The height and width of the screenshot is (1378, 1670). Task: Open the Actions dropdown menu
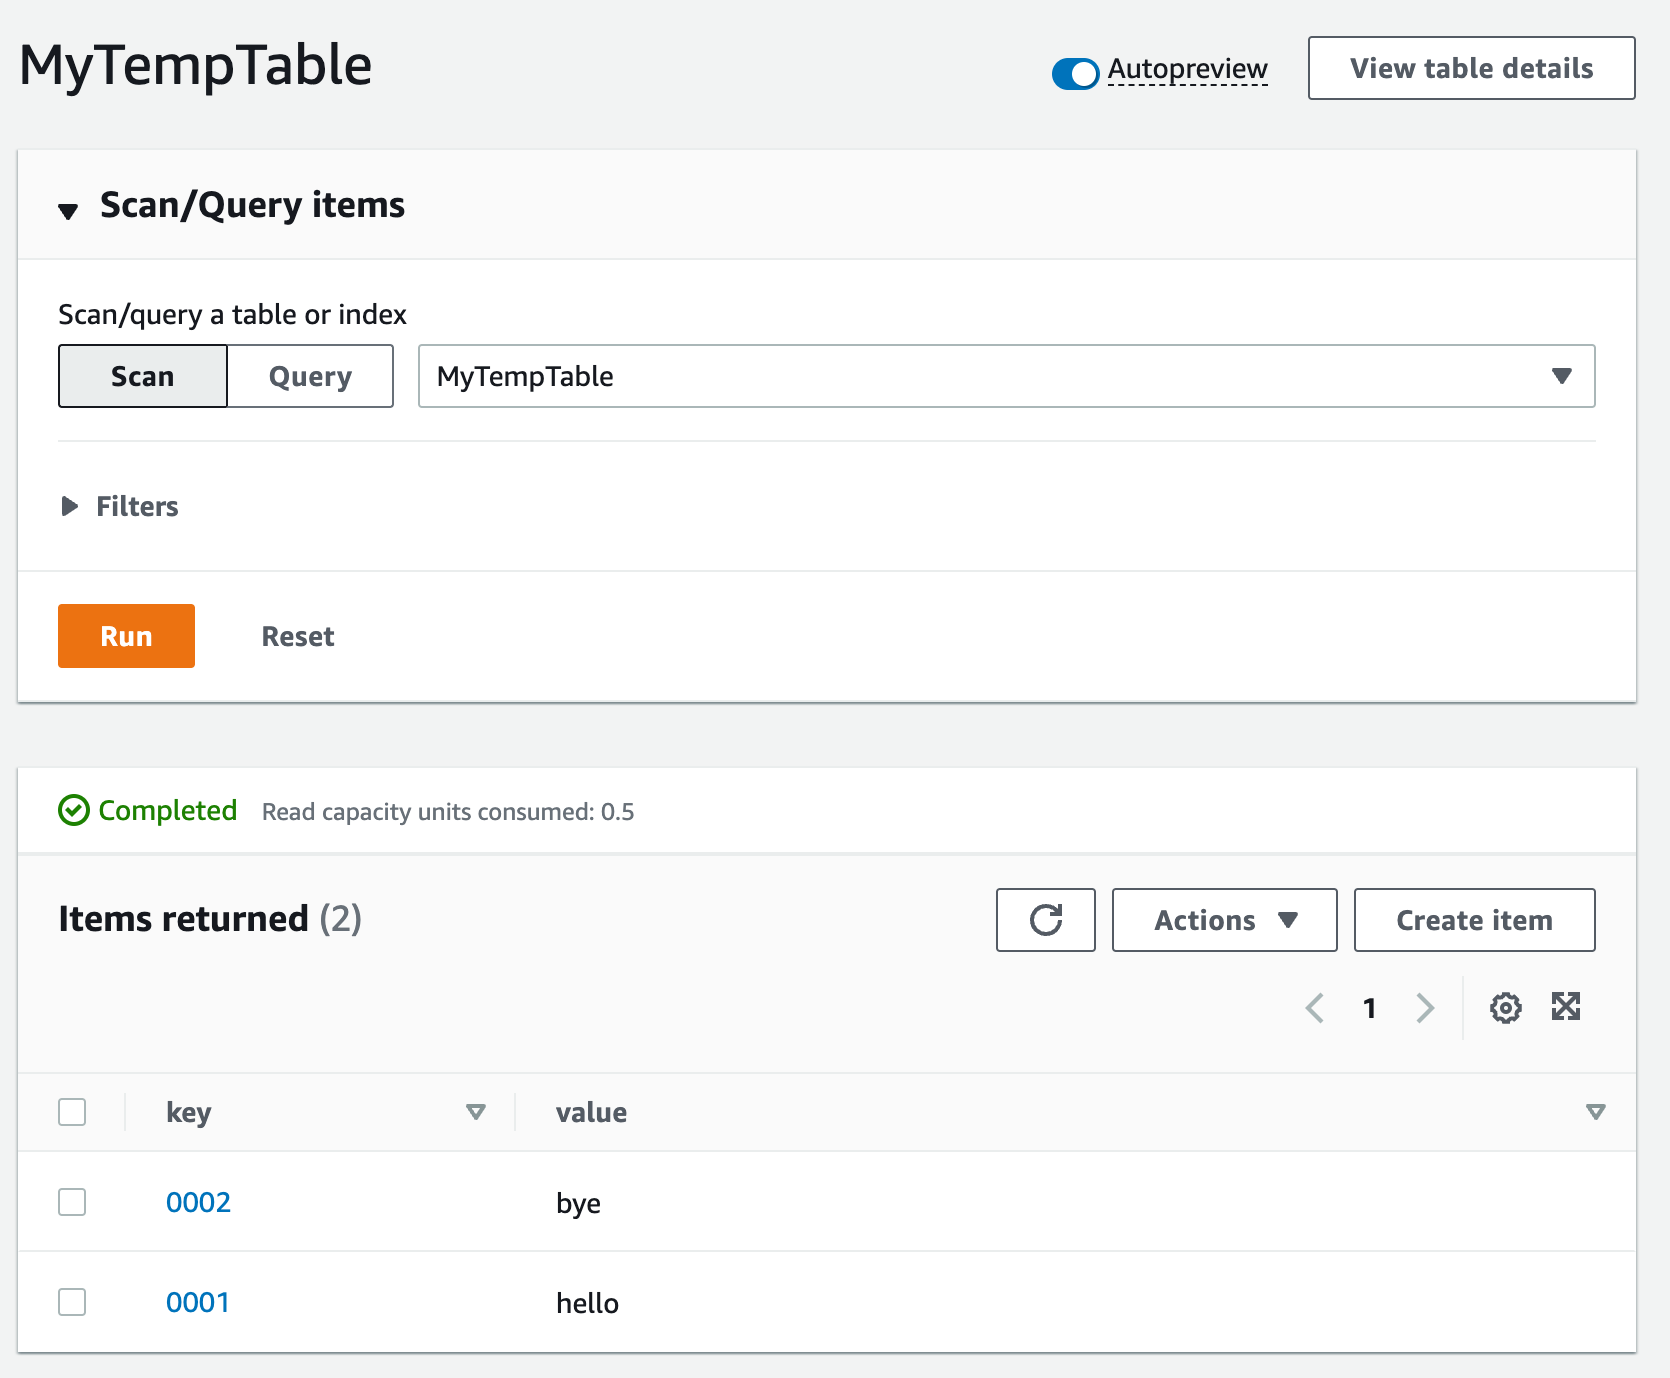tap(1224, 920)
